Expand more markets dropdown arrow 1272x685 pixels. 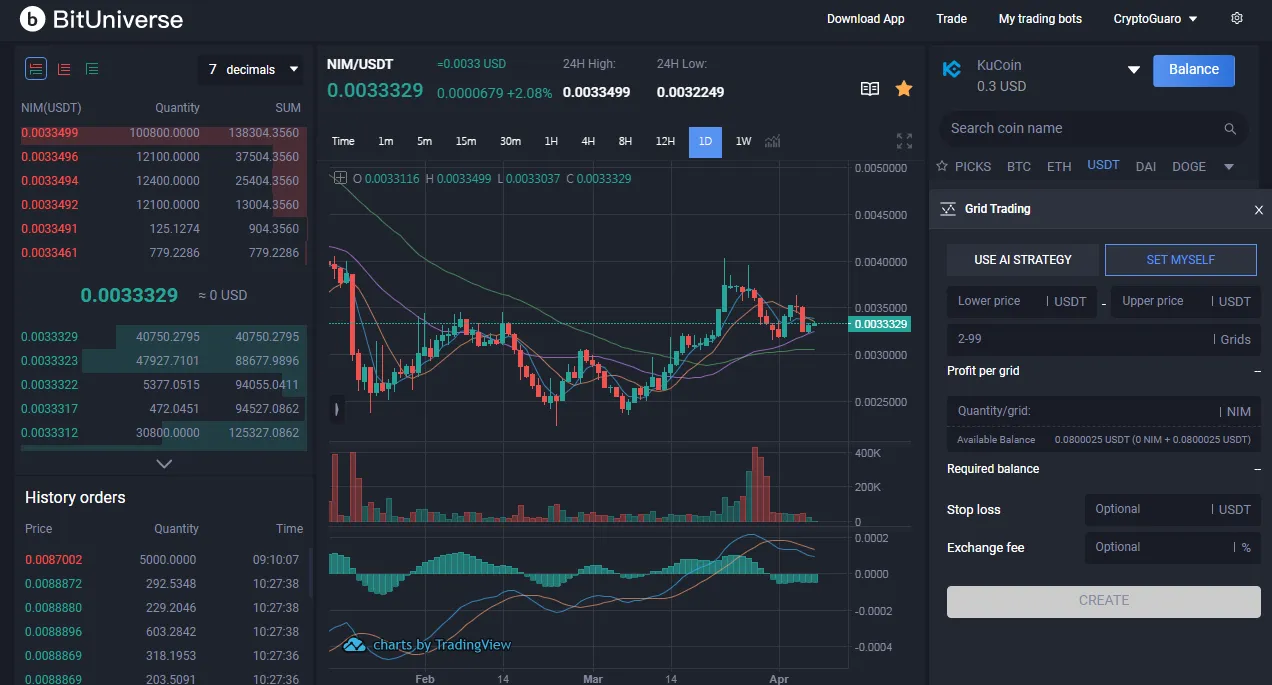coord(1229,167)
